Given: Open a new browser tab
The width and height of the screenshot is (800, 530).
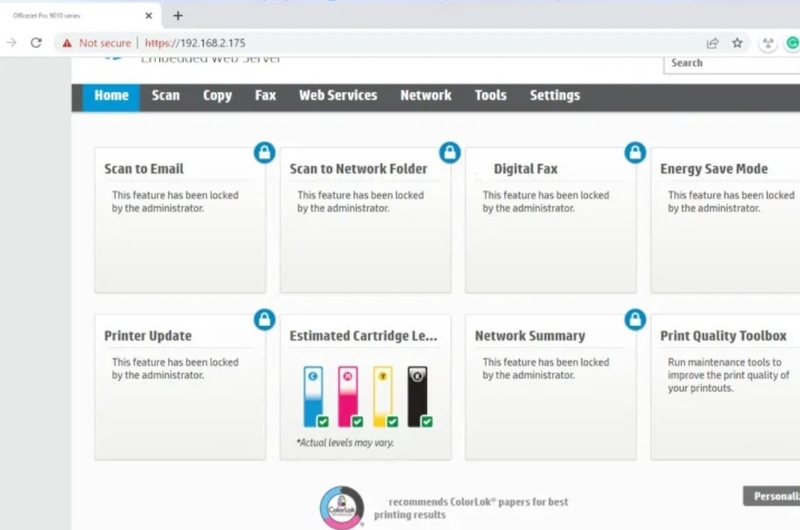Looking at the screenshot, I should 178,16.
